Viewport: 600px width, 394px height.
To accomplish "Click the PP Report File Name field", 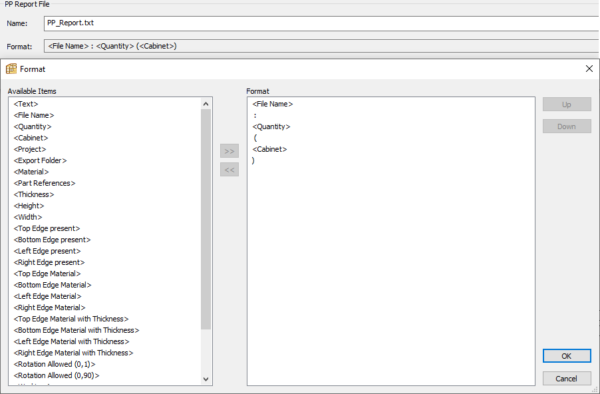I will coord(321,23).
